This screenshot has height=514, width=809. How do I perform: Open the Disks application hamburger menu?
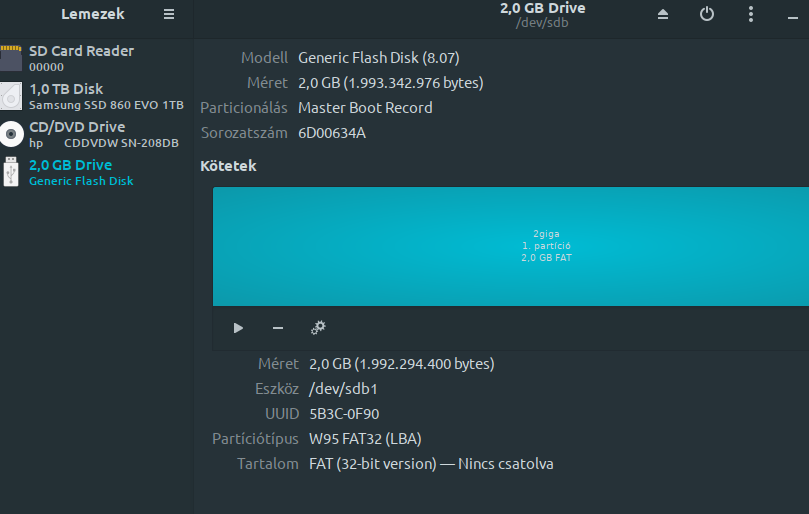[169, 14]
